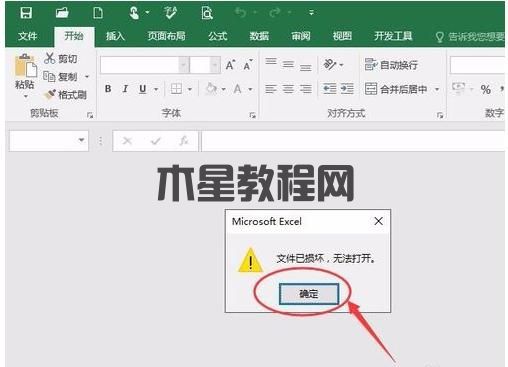Click the 复制 copy button

click(60, 77)
